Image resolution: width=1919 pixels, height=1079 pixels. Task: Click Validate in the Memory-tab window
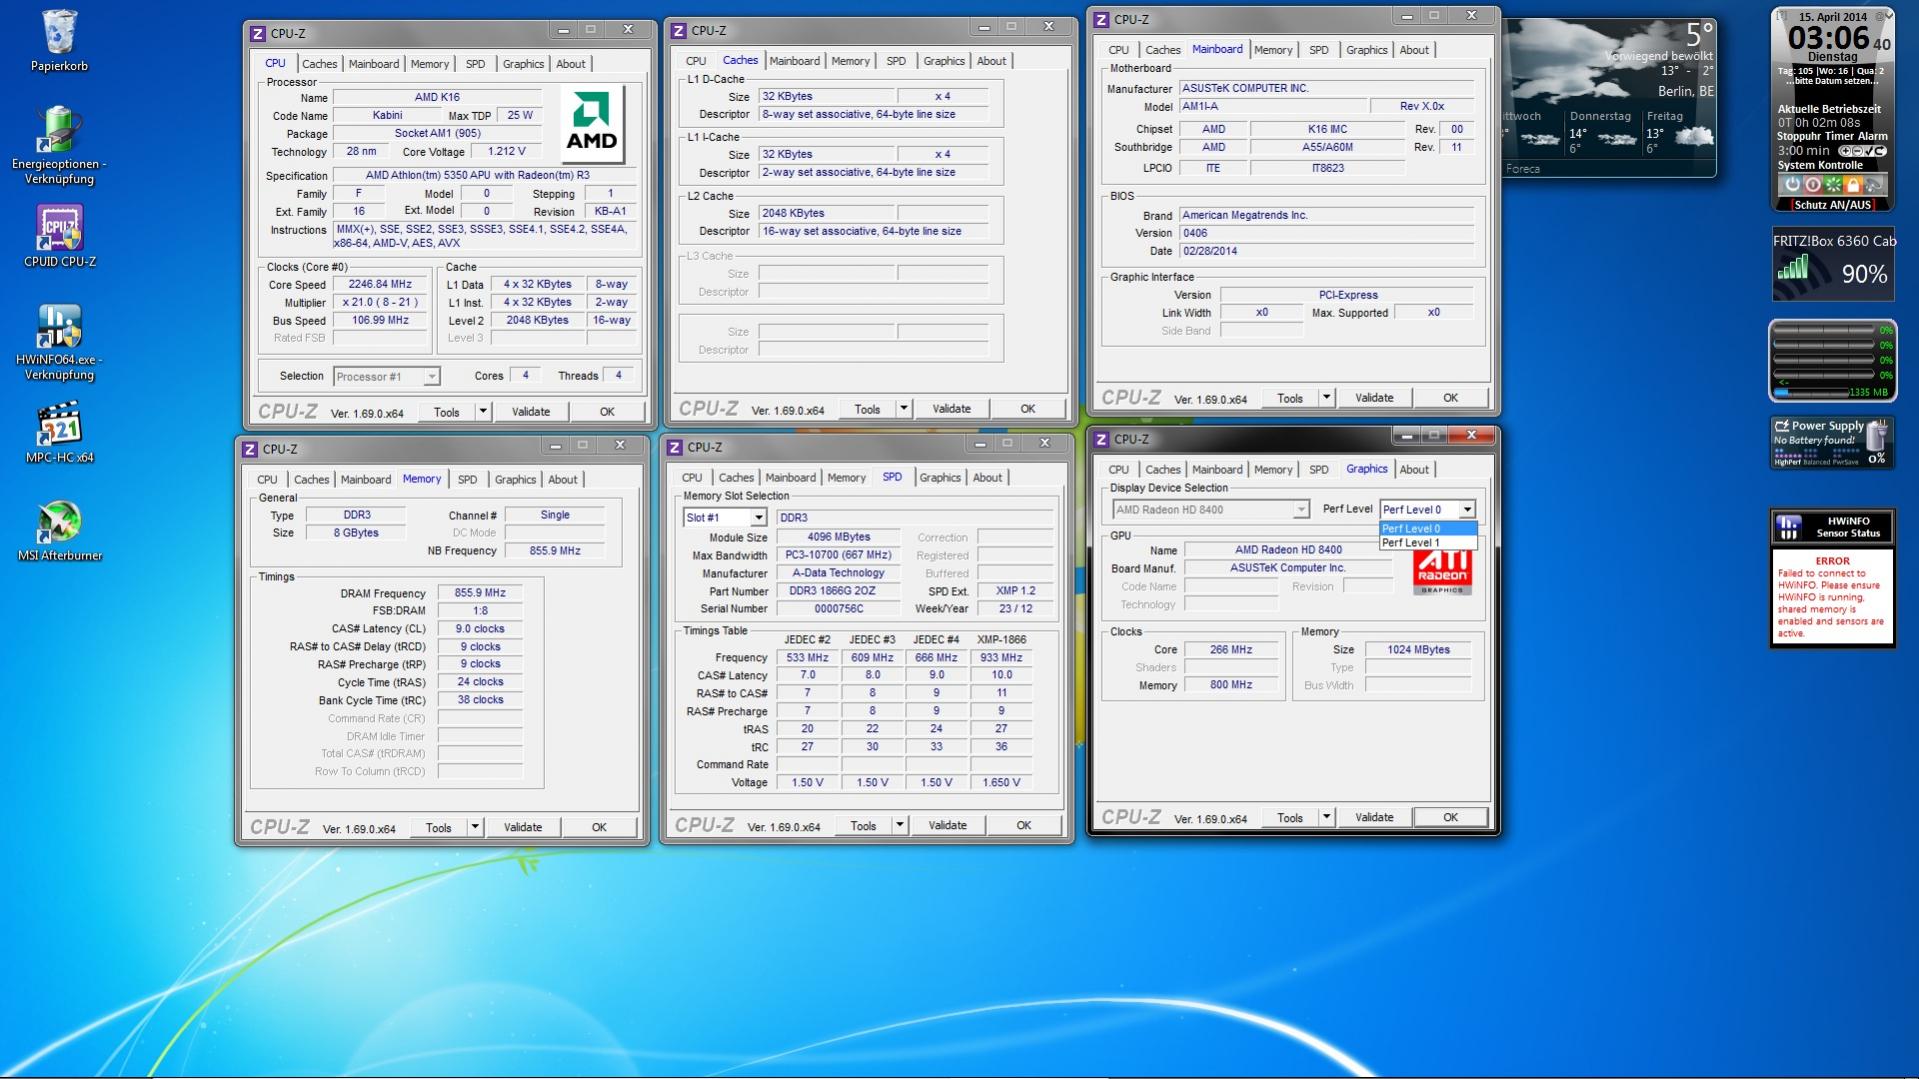pyautogui.click(x=523, y=828)
